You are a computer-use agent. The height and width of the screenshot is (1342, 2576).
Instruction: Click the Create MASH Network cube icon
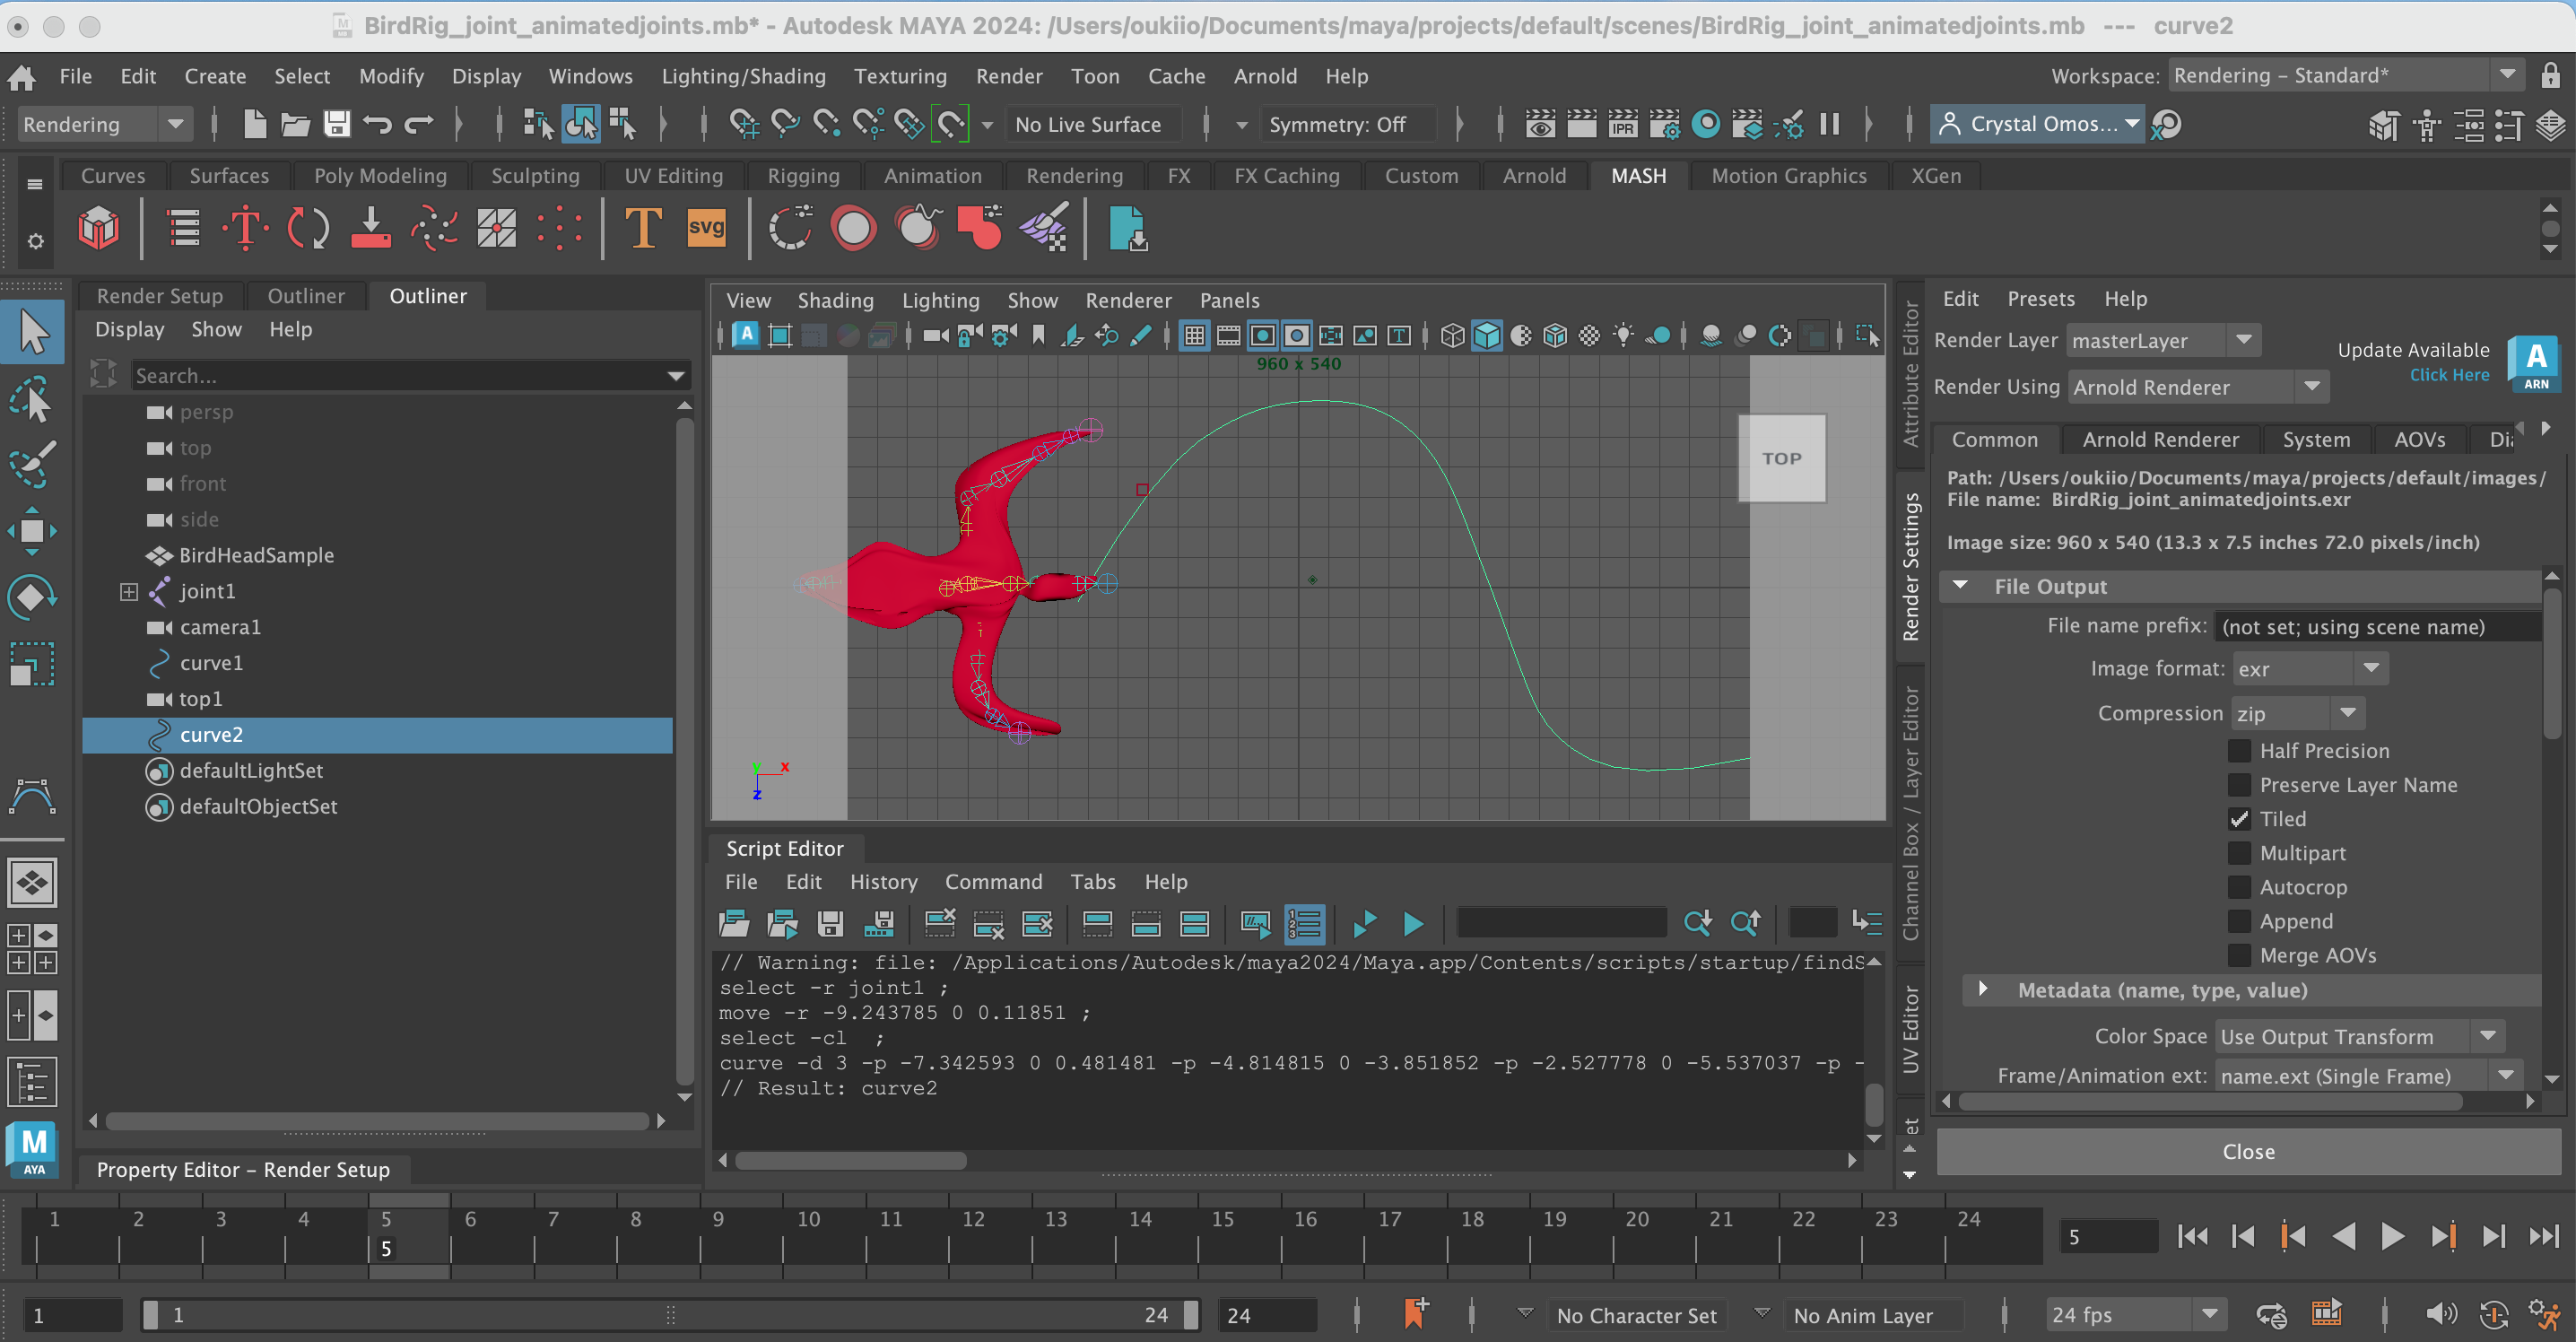[98, 228]
